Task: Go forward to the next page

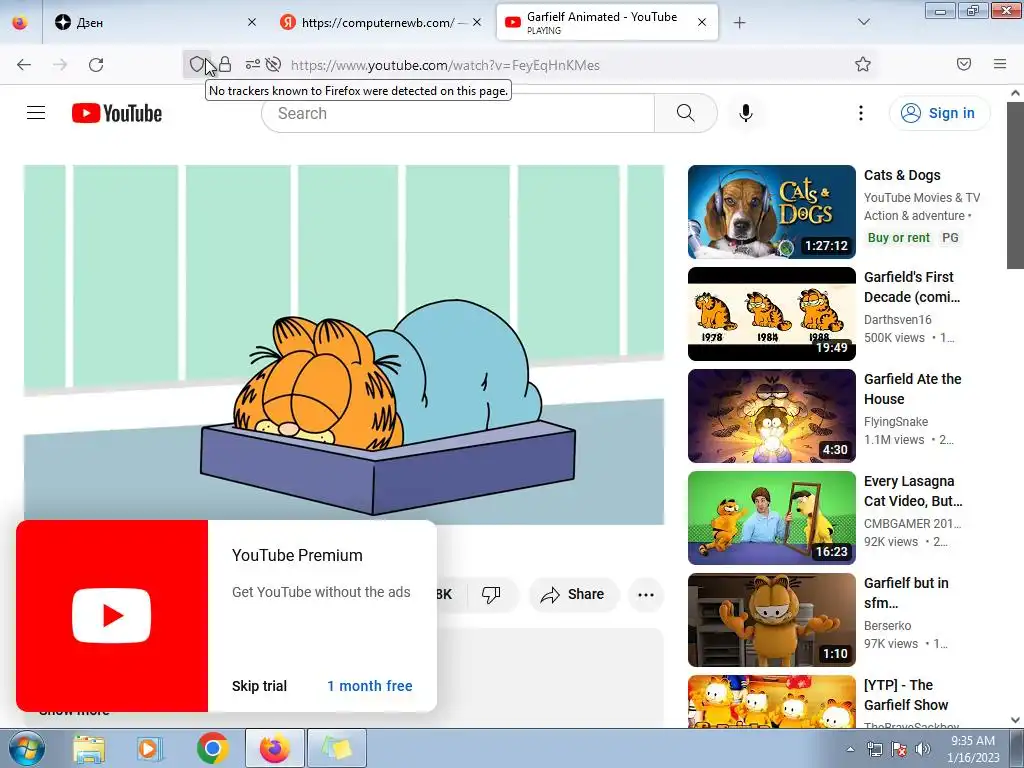Action: tap(60, 65)
